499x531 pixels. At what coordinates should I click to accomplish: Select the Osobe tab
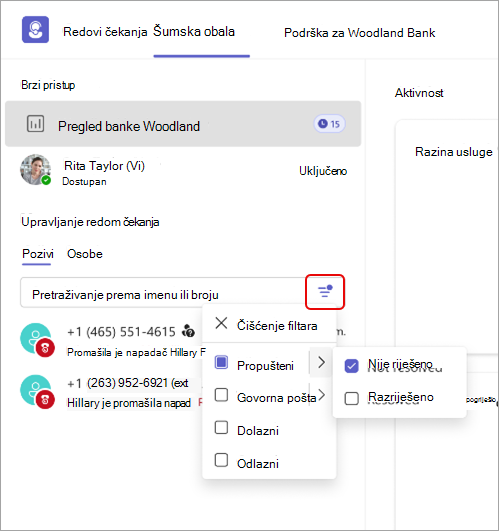tap(85, 254)
